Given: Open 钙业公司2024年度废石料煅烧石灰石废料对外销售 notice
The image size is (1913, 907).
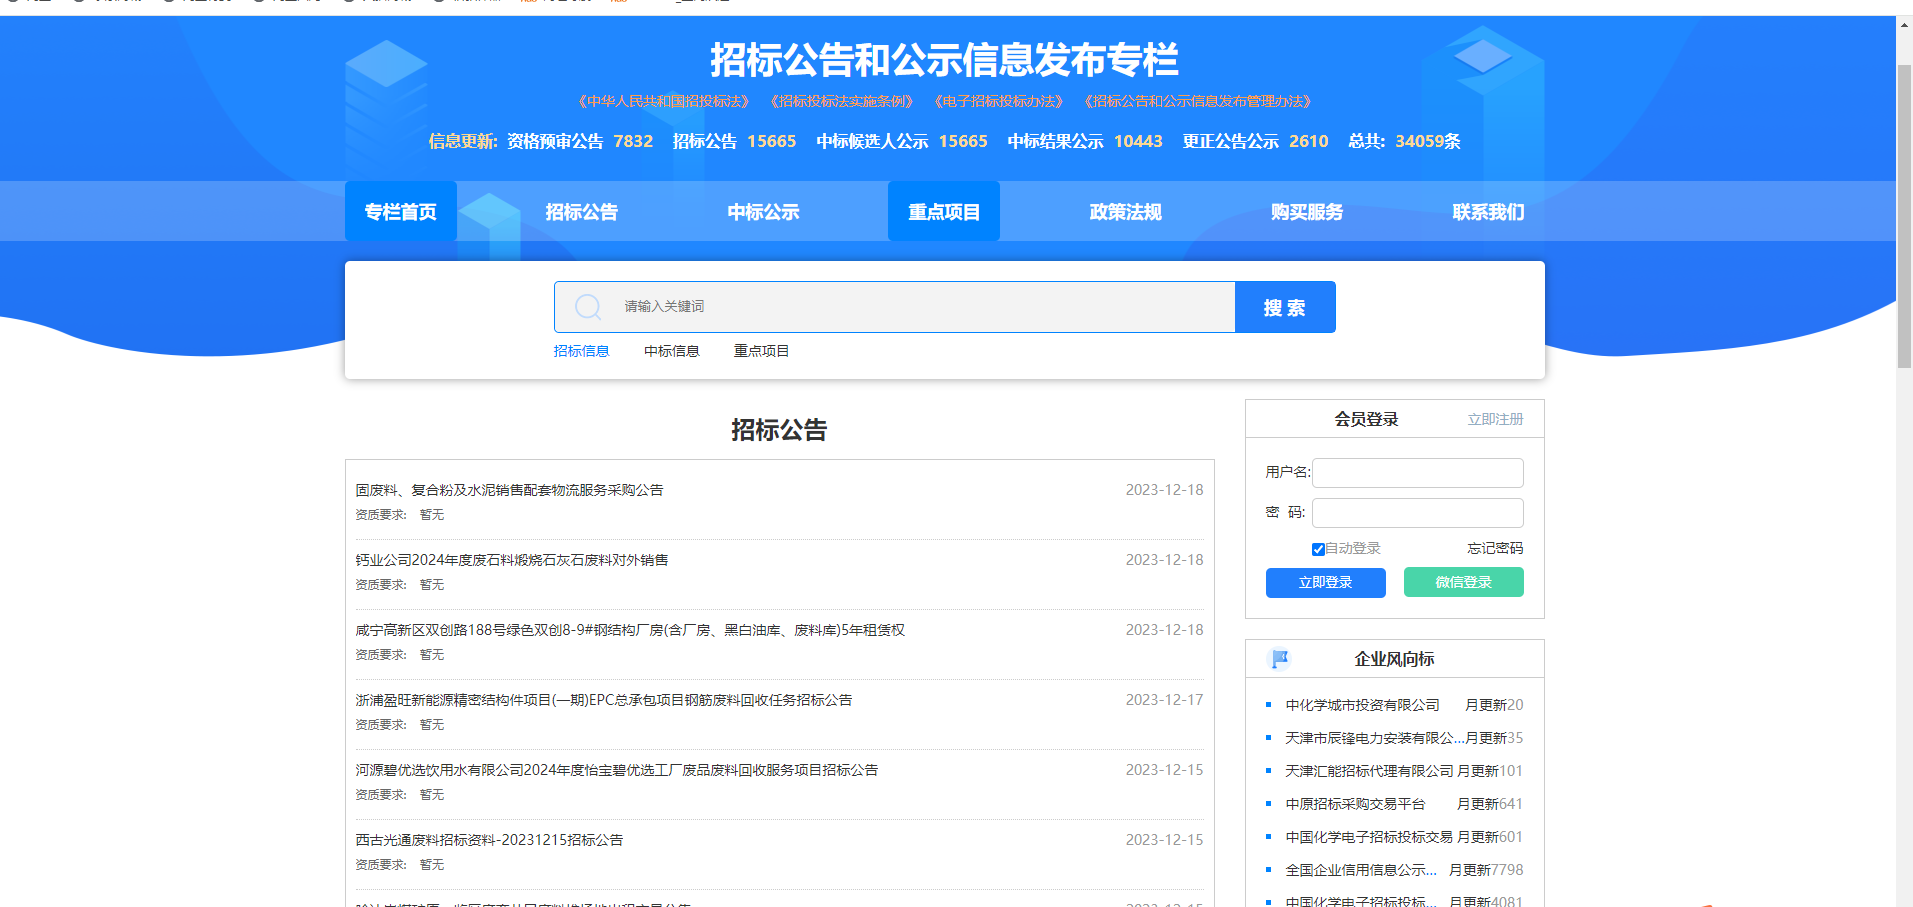Looking at the screenshot, I should [512, 560].
